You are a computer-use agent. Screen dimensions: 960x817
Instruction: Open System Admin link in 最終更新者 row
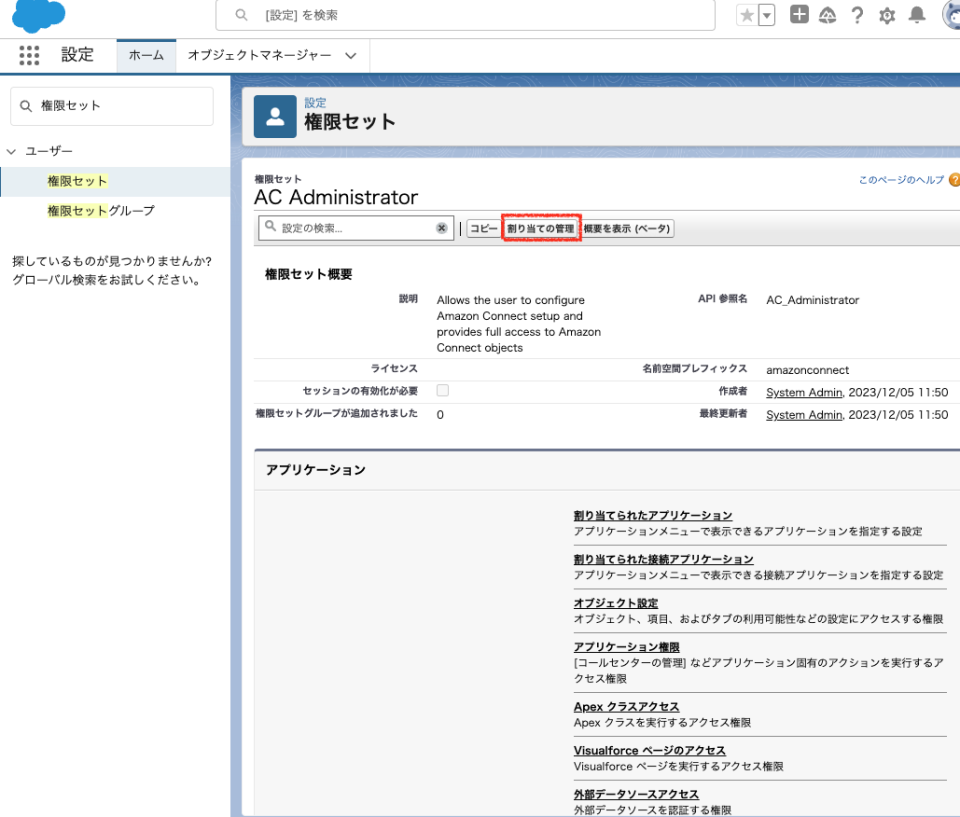(x=804, y=415)
